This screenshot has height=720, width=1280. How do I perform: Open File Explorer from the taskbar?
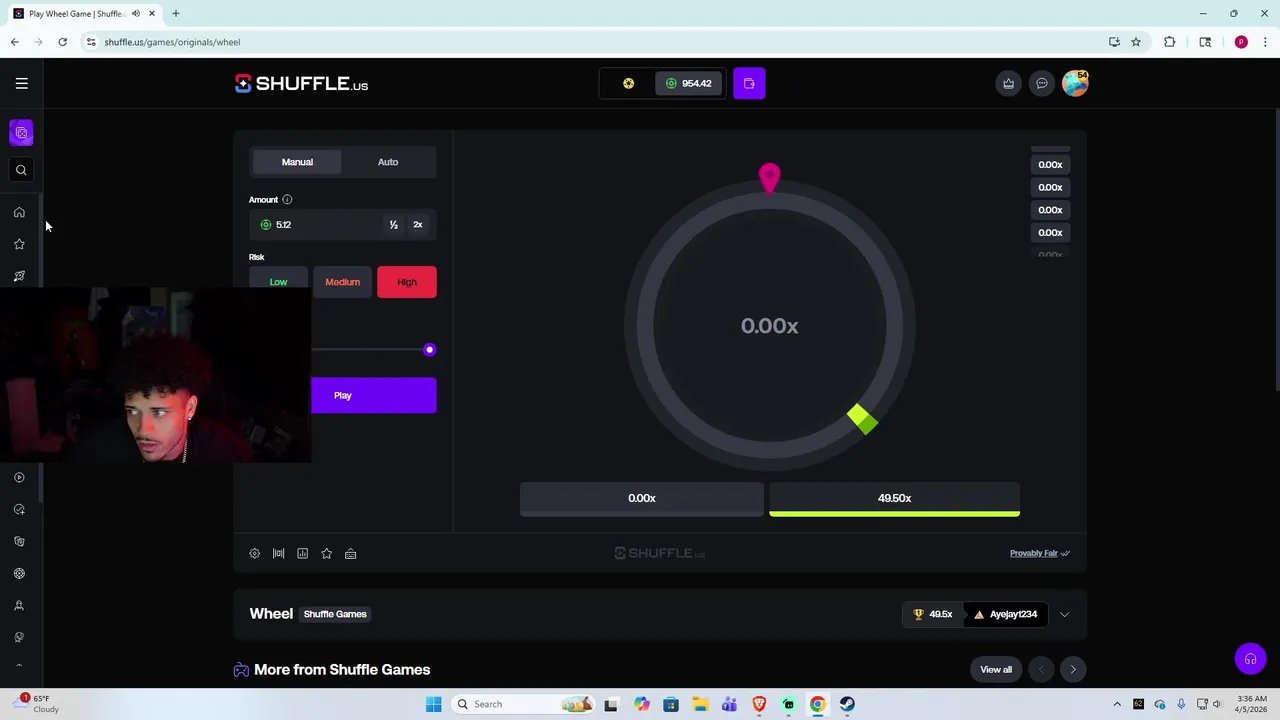click(x=700, y=704)
